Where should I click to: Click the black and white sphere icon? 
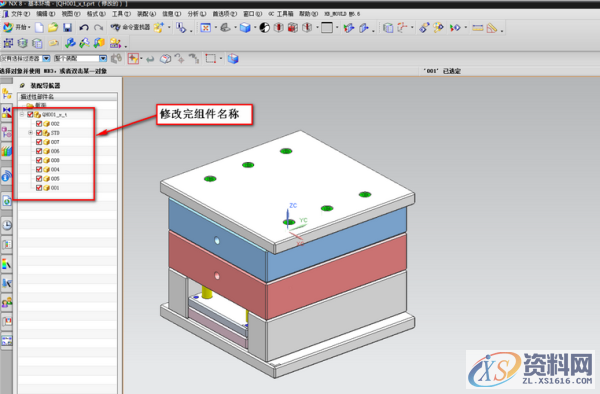point(264,28)
